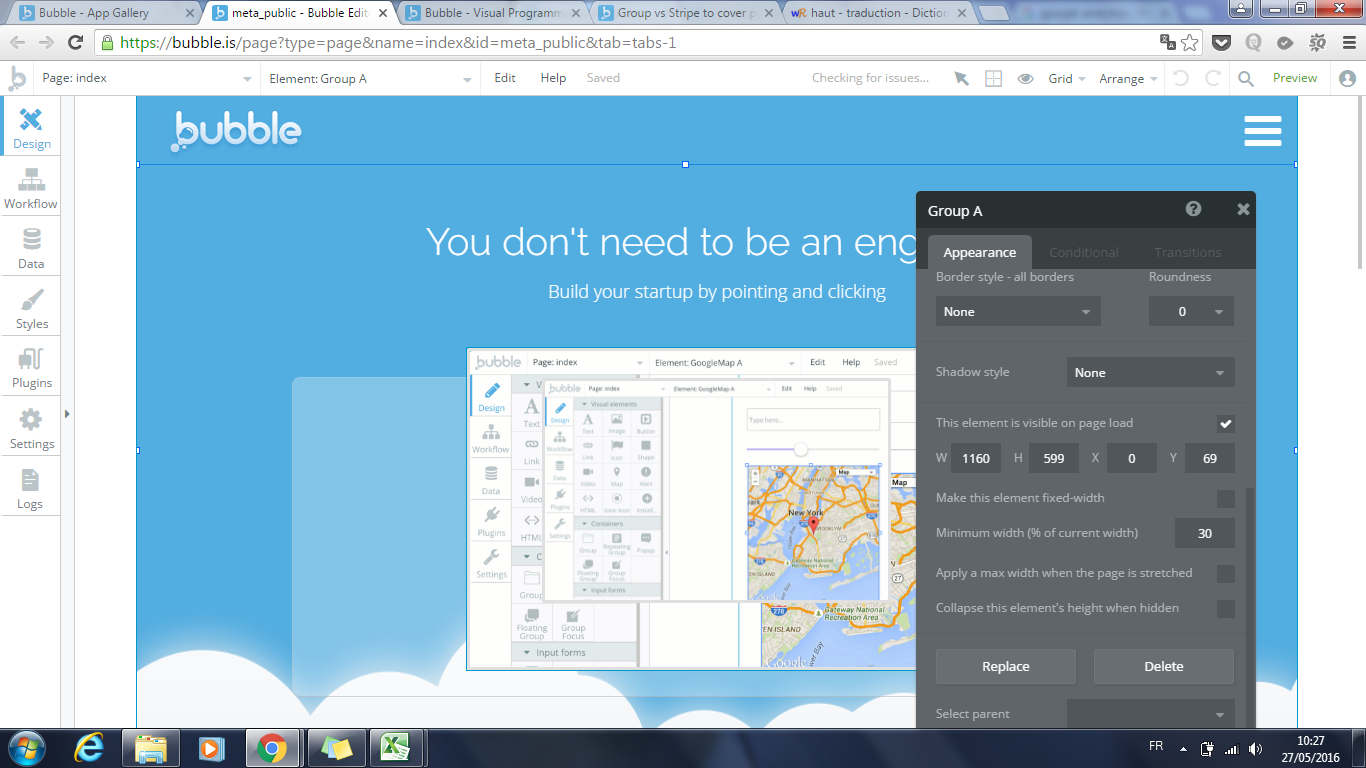Image resolution: width=1366 pixels, height=768 pixels.
Task: Expand the Arrange dropdown
Action: click(x=1128, y=78)
